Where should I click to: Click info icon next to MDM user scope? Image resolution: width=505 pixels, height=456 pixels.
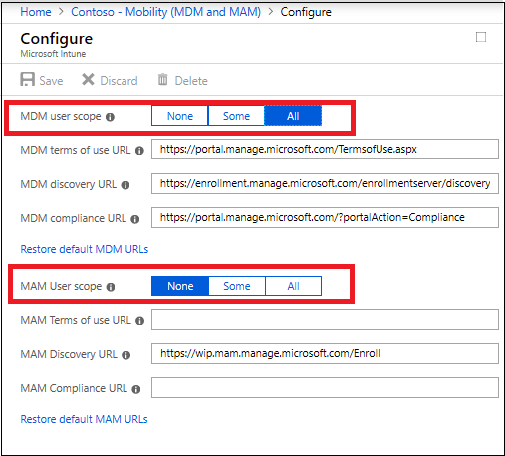click(110, 117)
